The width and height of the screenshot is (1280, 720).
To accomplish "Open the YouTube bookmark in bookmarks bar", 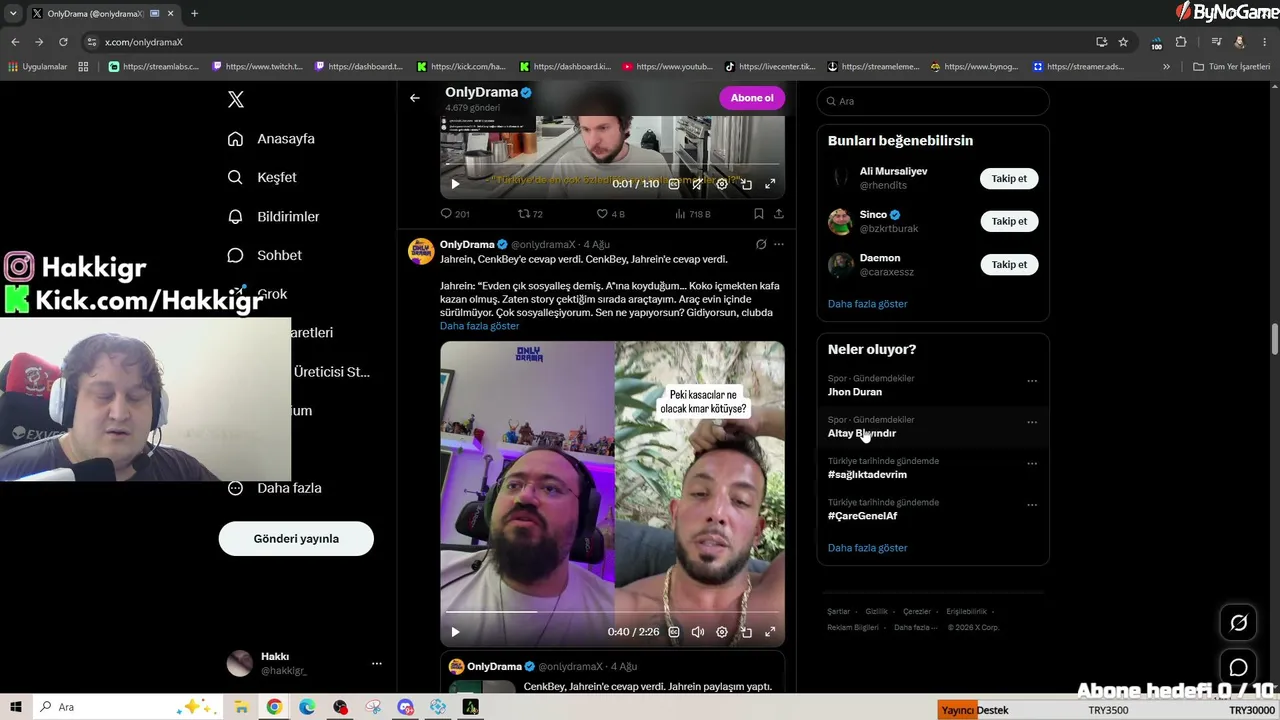I will (x=668, y=67).
